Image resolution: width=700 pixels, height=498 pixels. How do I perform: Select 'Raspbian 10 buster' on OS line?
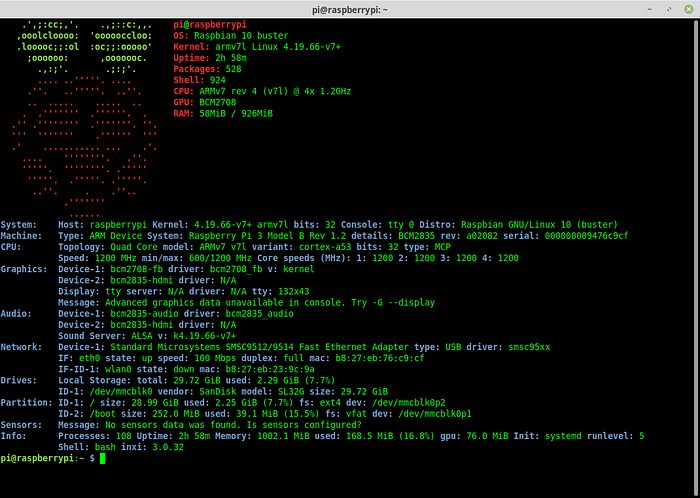coord(241,36)
